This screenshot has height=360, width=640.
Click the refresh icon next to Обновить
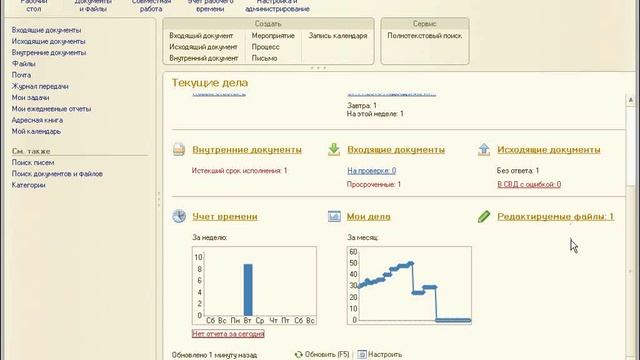[x=299, y=355]
